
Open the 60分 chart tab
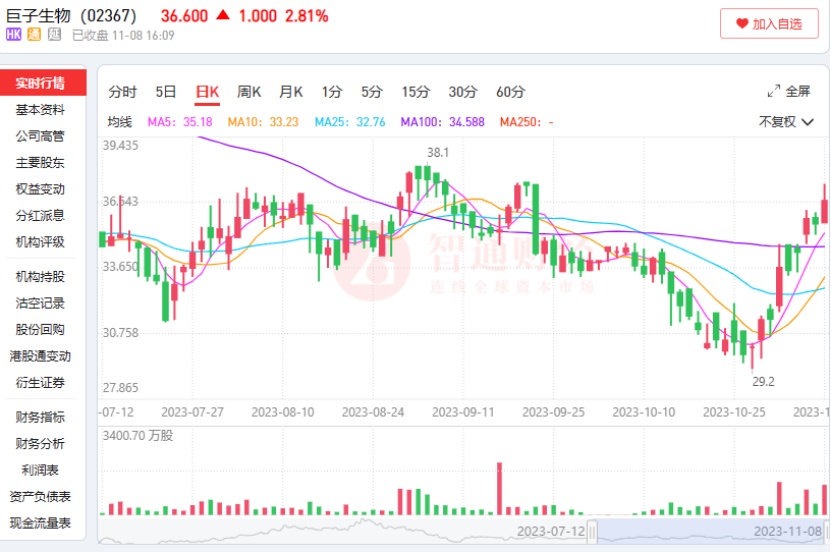tap(510, 92)
